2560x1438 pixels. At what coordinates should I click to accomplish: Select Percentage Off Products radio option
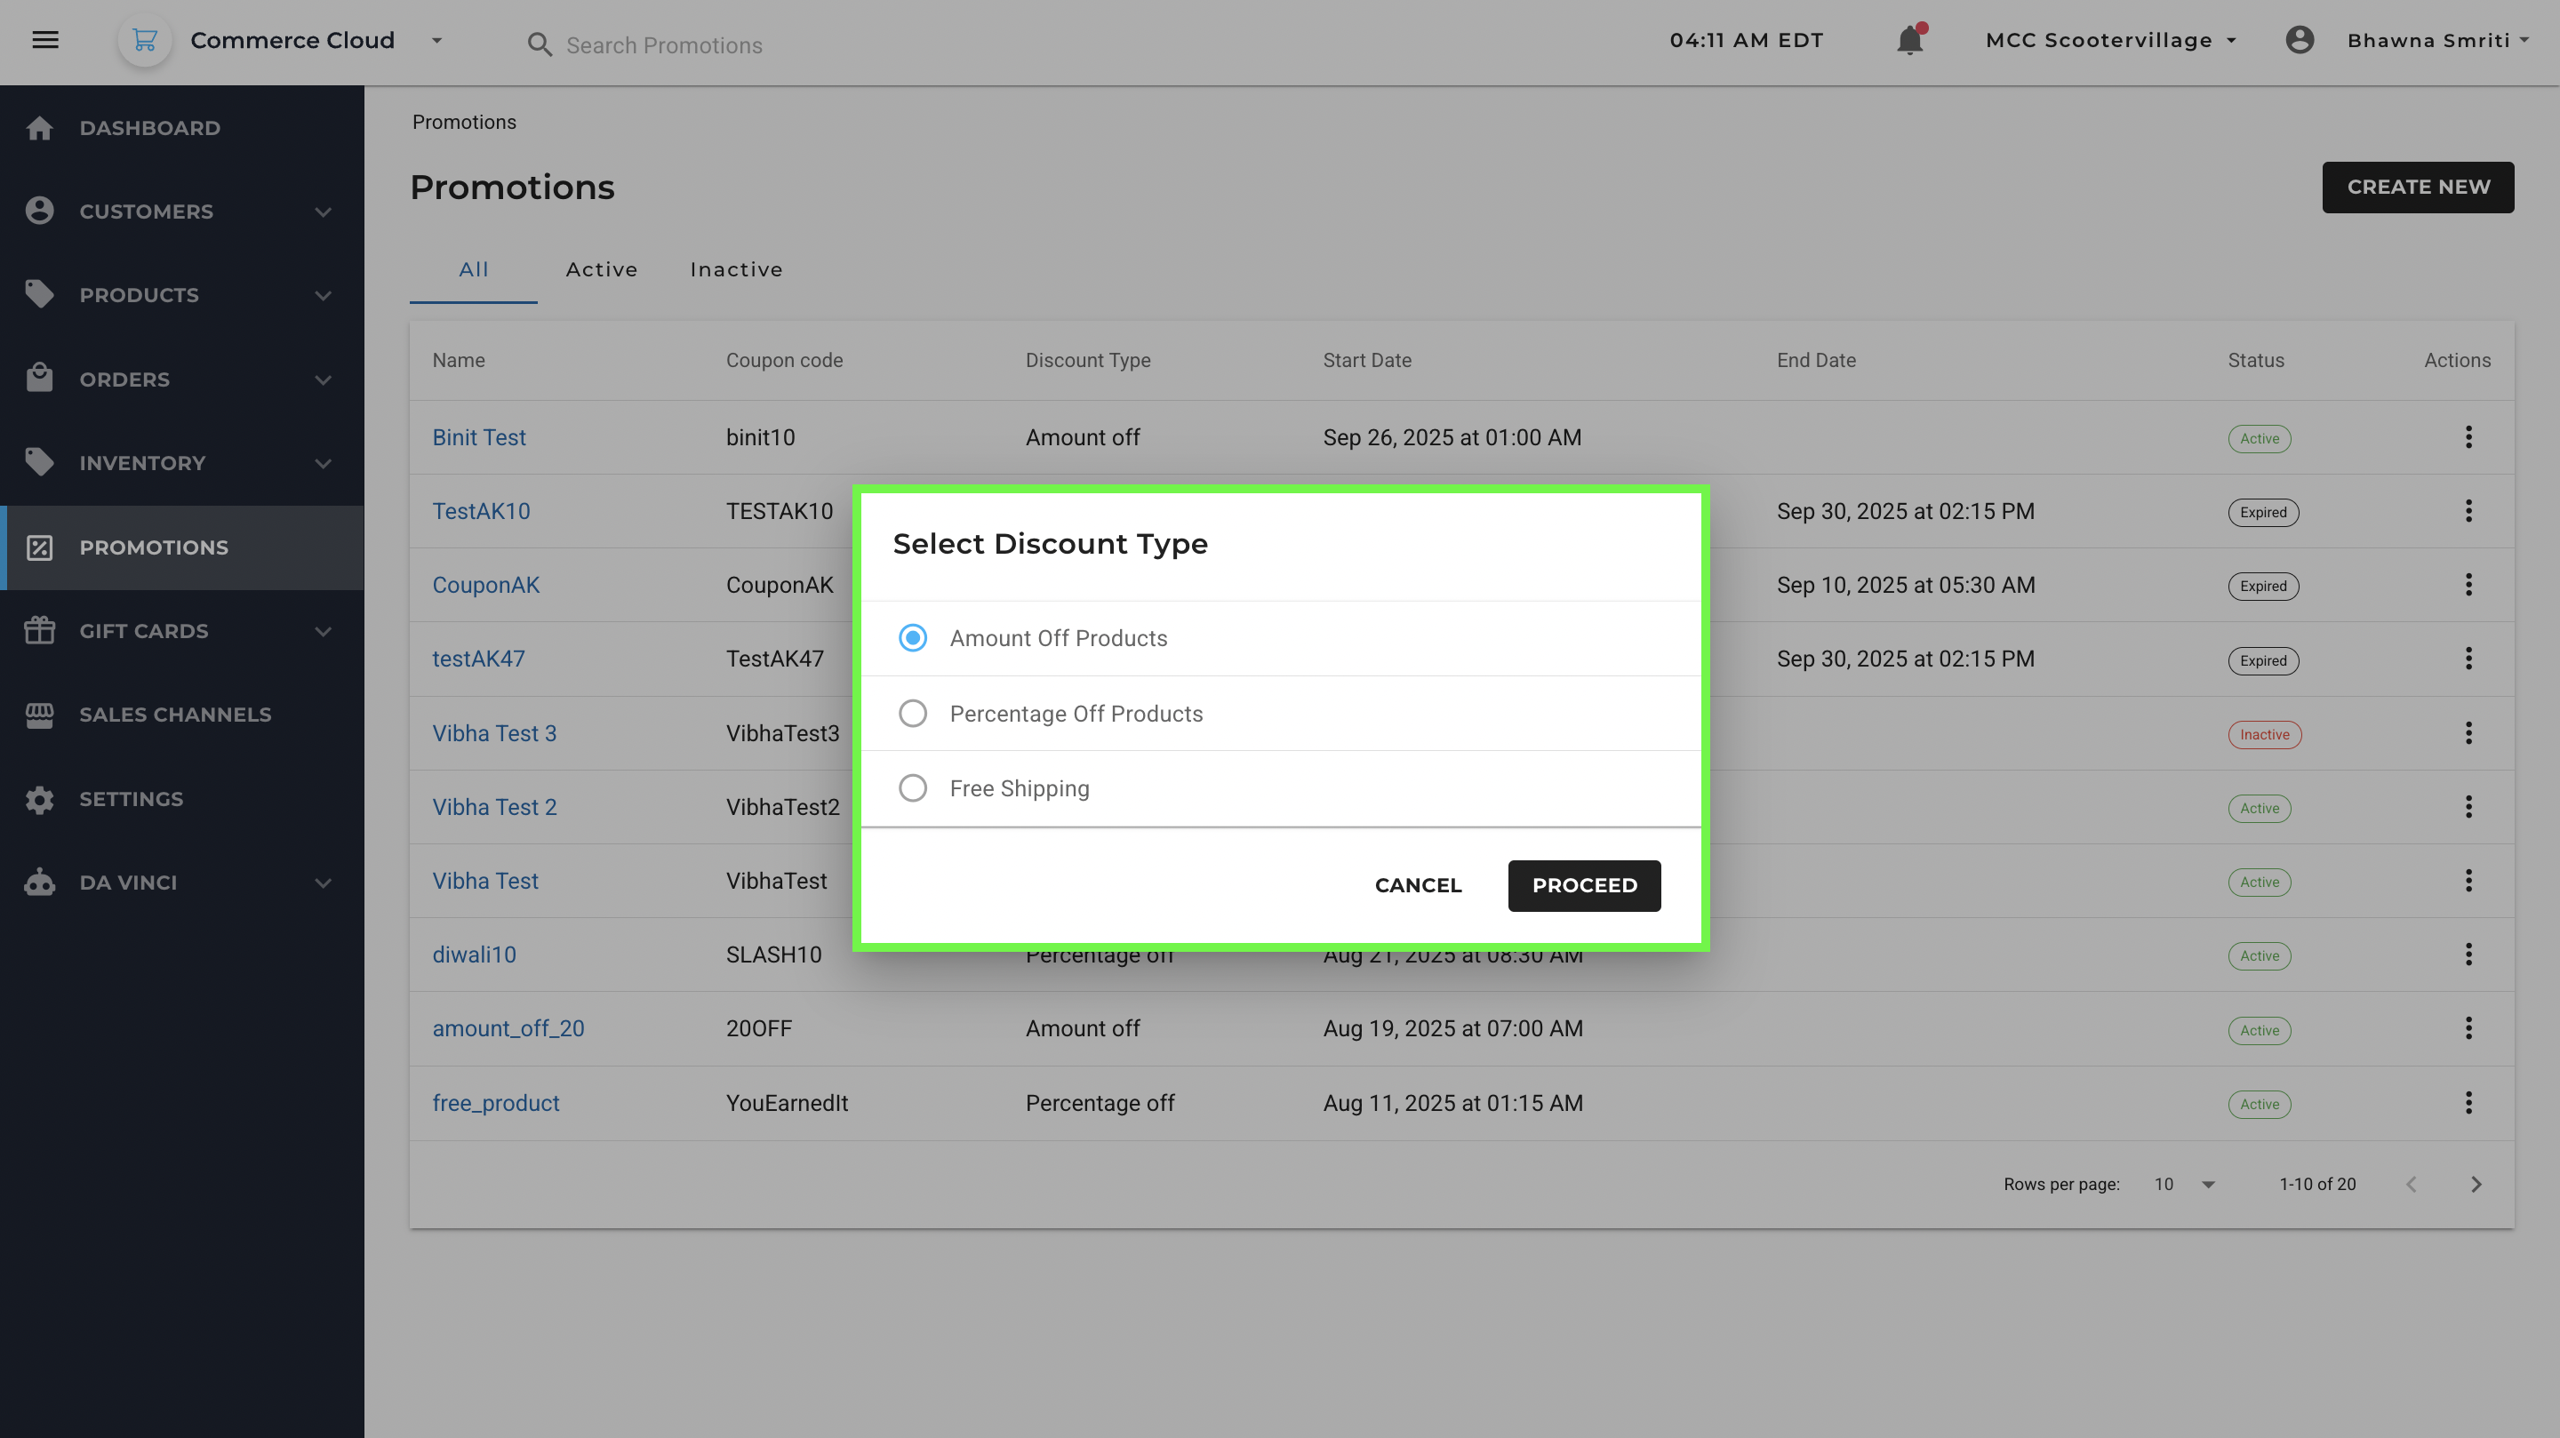pyautogui.click(x=912, y=713)
